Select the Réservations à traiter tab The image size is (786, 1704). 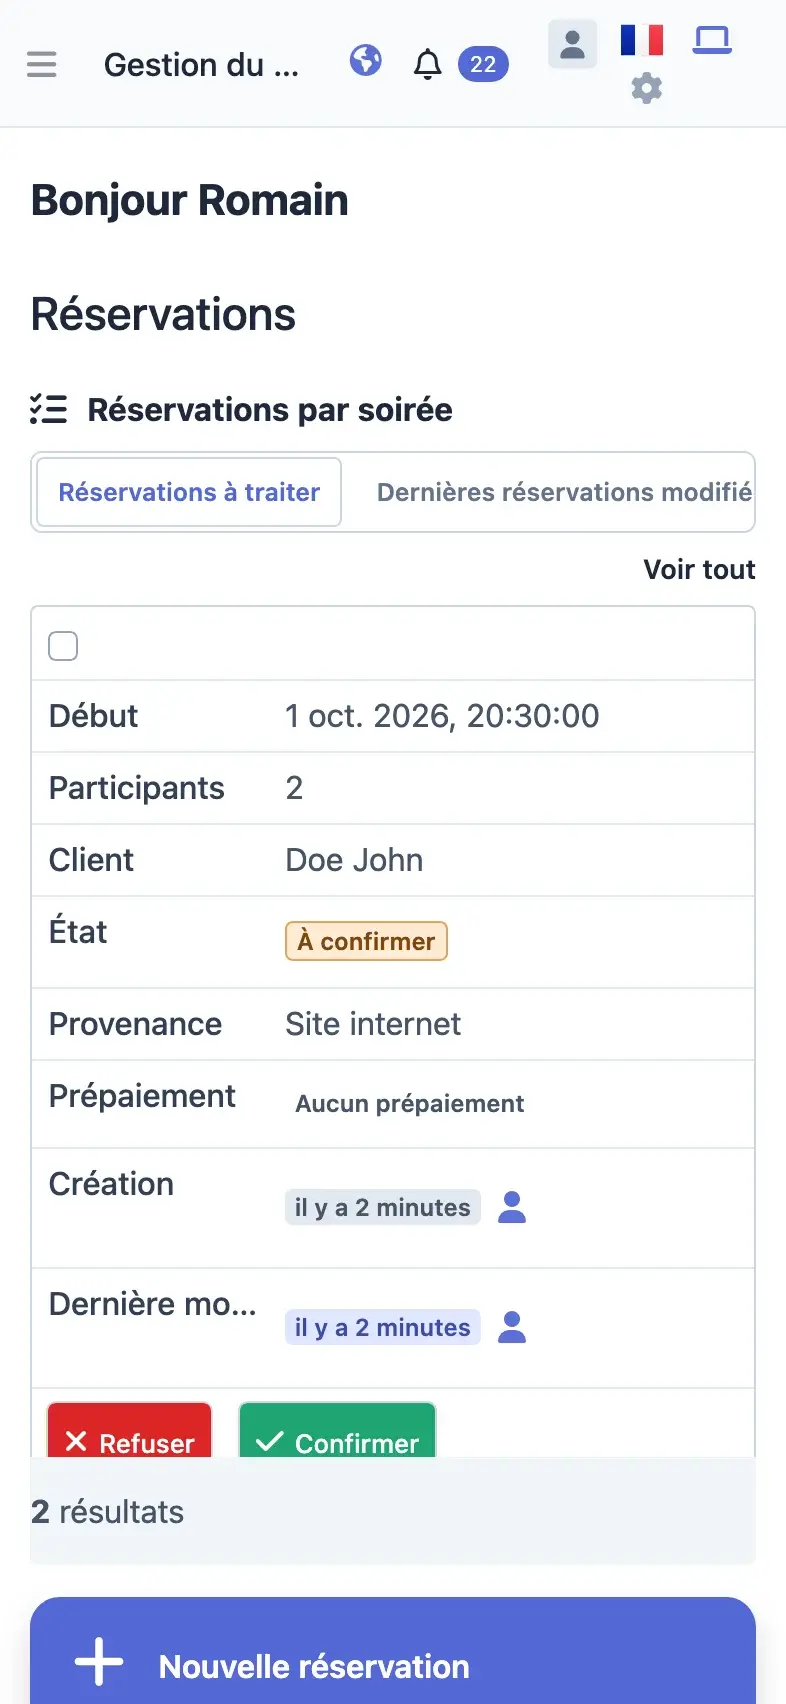[189, 492]
